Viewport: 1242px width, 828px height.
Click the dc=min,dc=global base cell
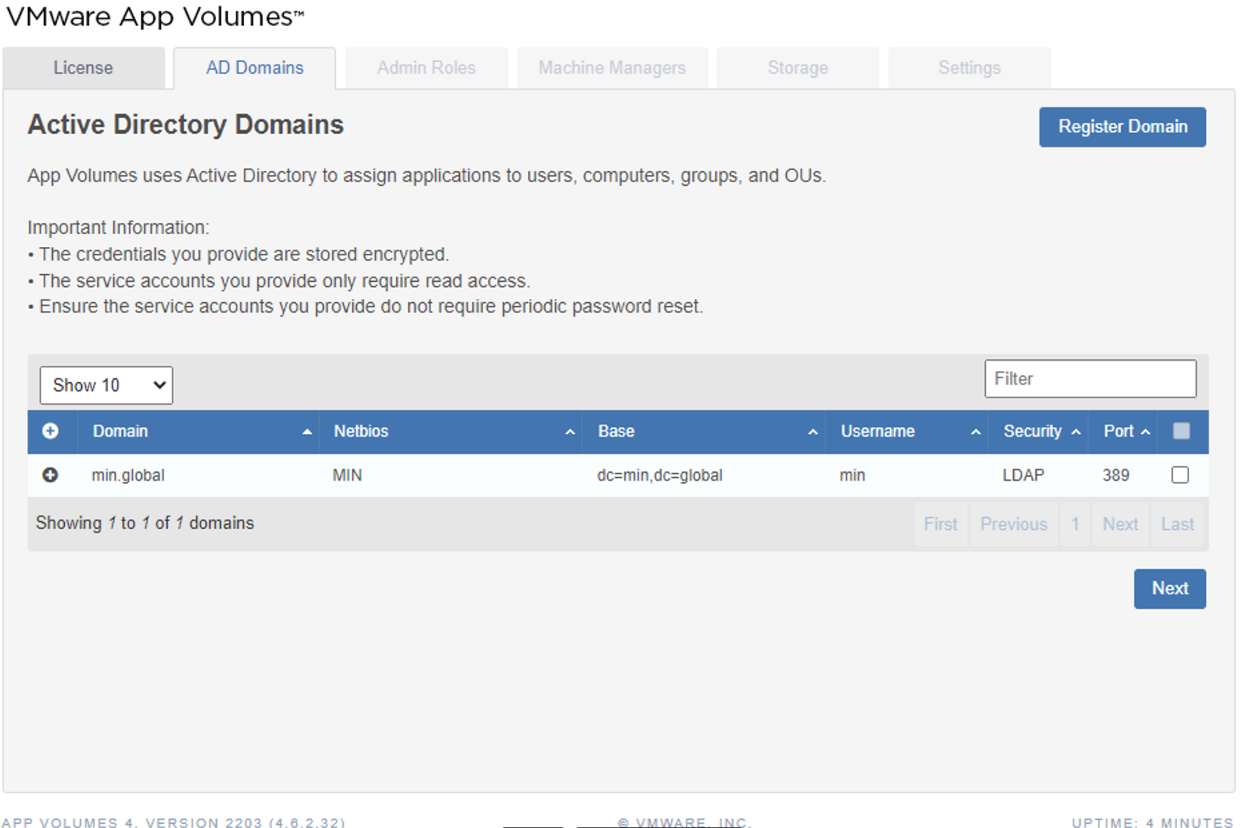click(660, 475)
